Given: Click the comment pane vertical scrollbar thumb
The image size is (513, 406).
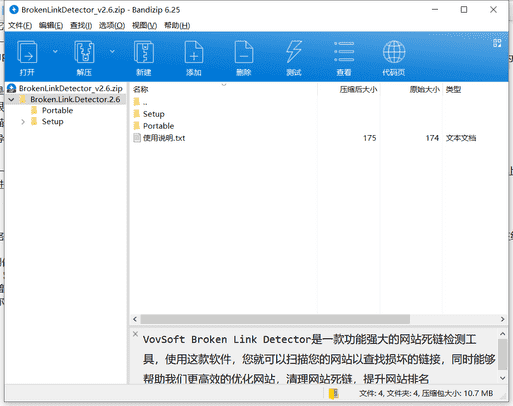Looking at the screenshot, I should coord(502,355).
